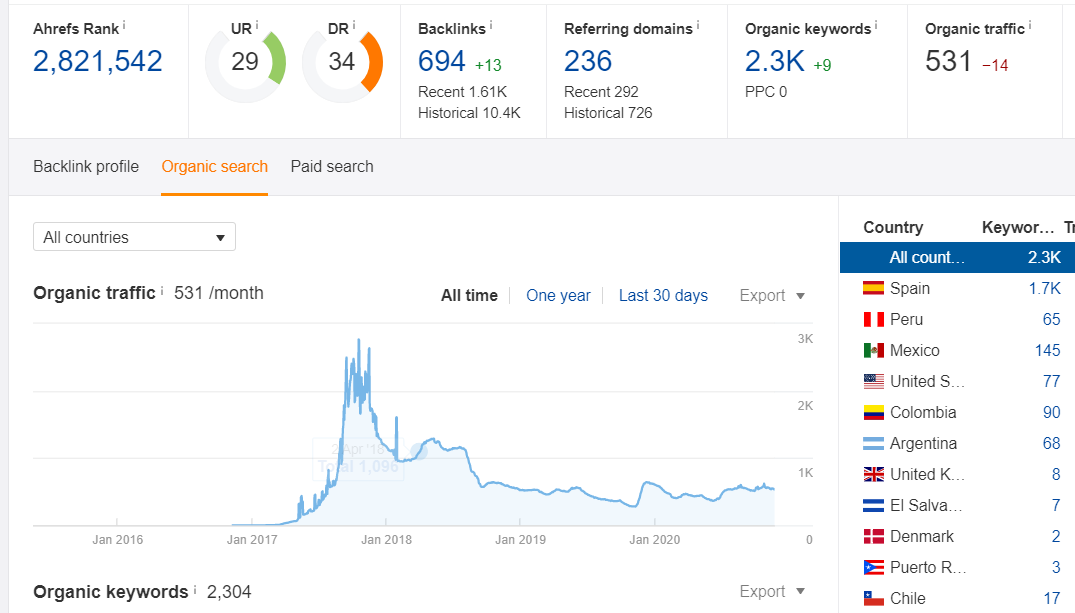Click the Backlinks info icon
1075x613 pixels.
[x=491, y=25]
